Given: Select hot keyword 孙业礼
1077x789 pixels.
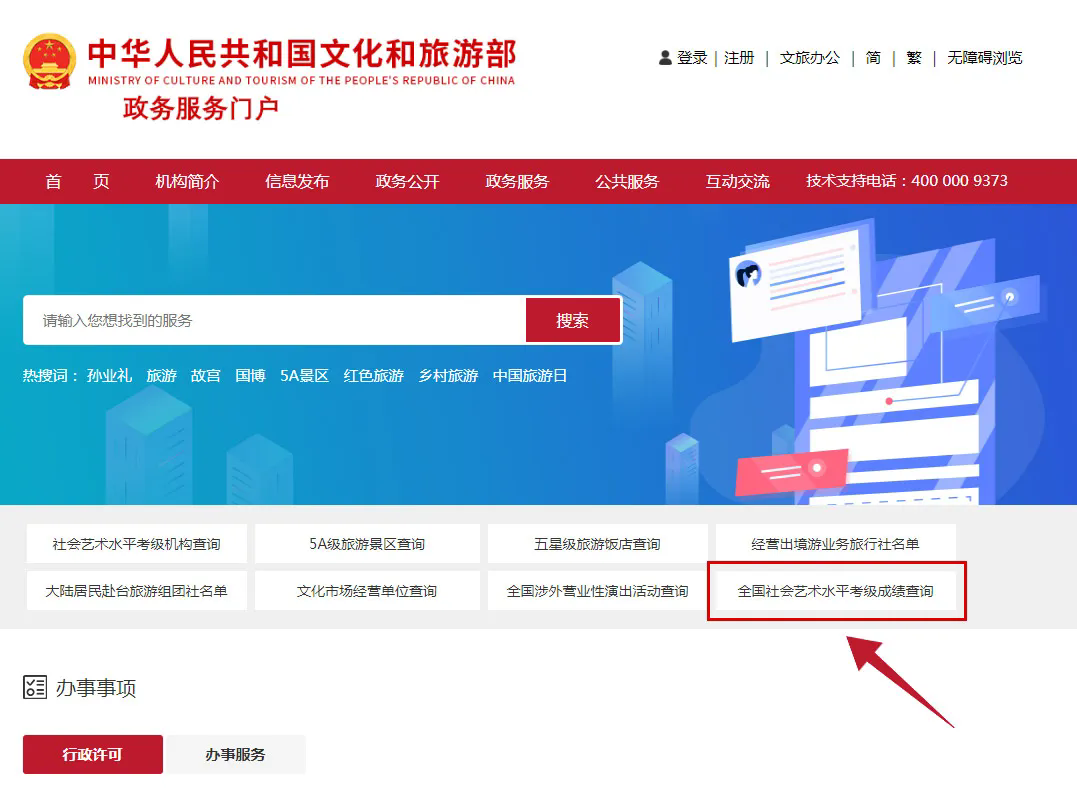Looking at the screenshot, I should tap(109, 376).
